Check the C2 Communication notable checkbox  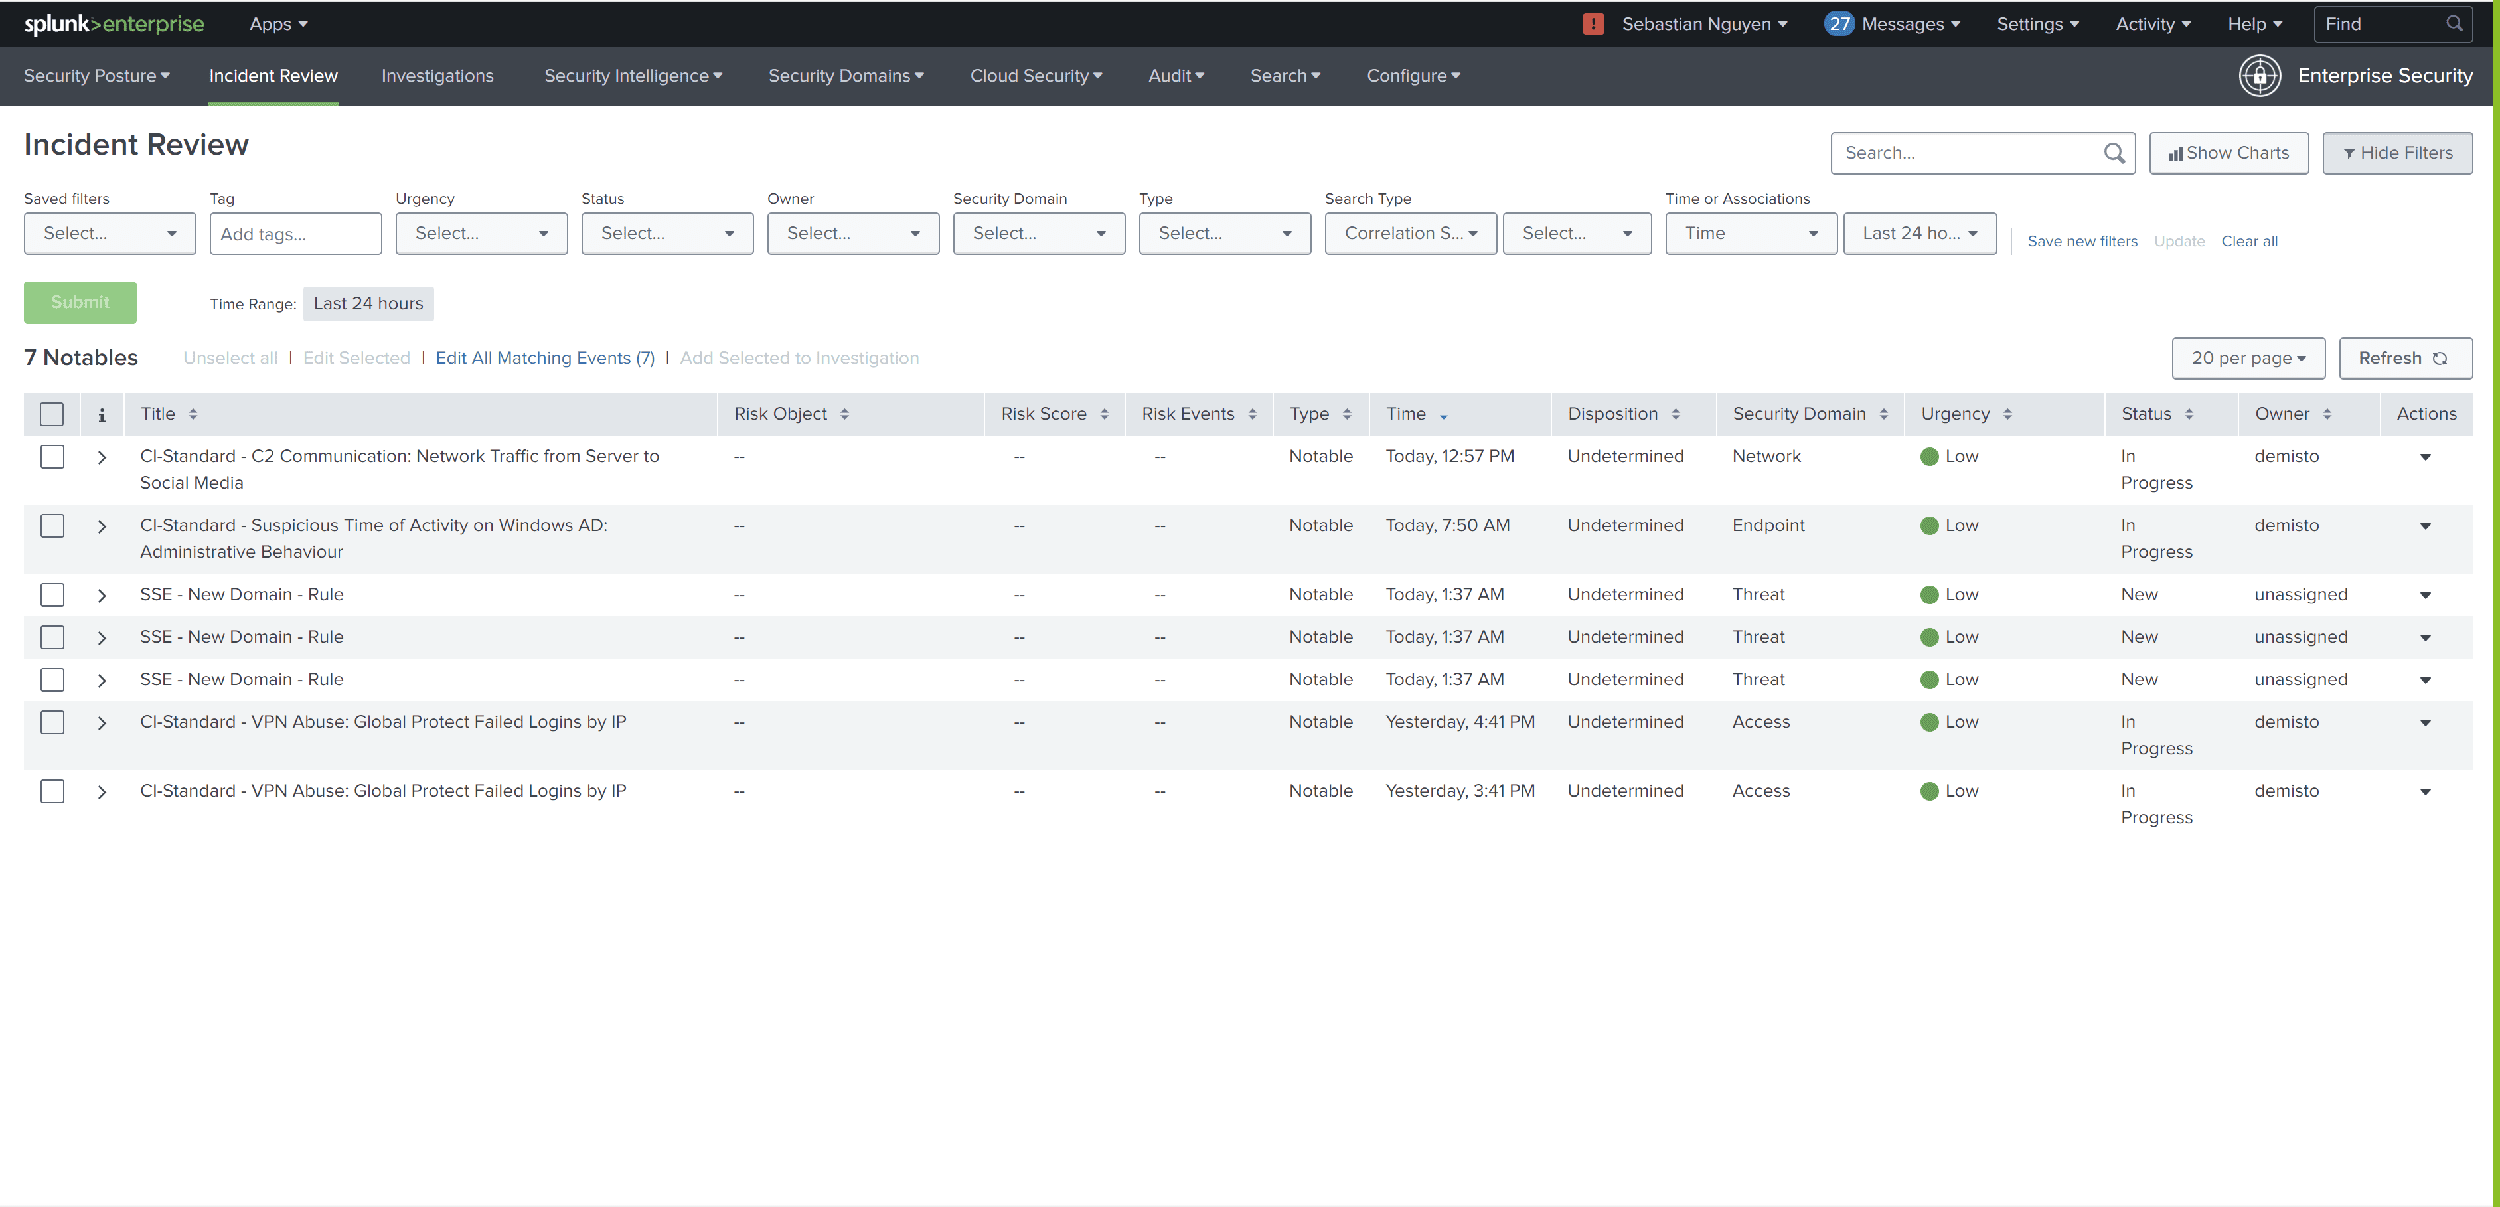(52, 457)
